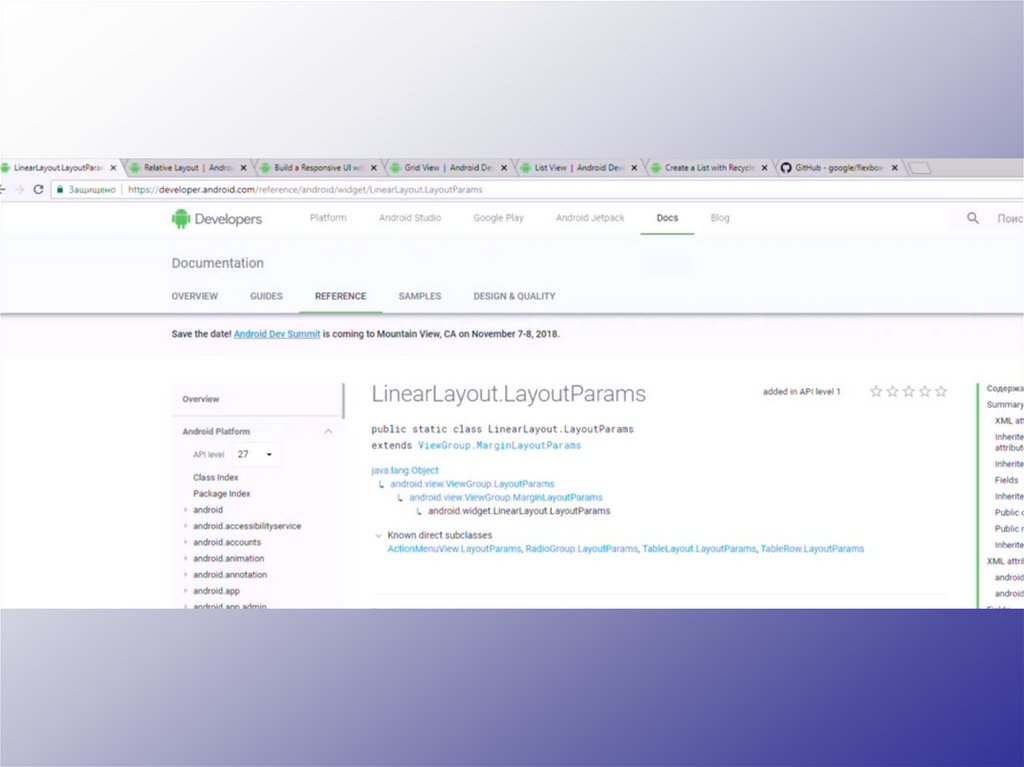Click the green secure padlock icon
This screenshot has height=767, width=1024.
[60, 189]
